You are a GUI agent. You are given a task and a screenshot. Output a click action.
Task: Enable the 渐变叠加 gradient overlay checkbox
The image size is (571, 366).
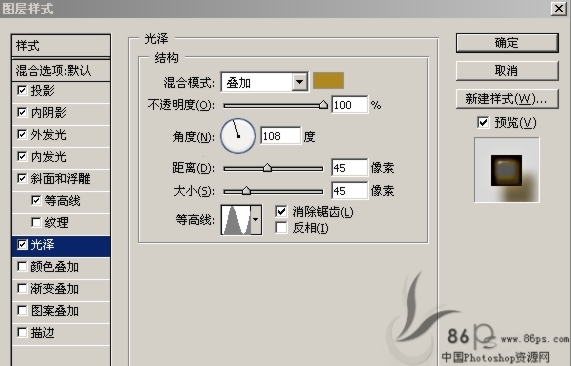point(22,288)
